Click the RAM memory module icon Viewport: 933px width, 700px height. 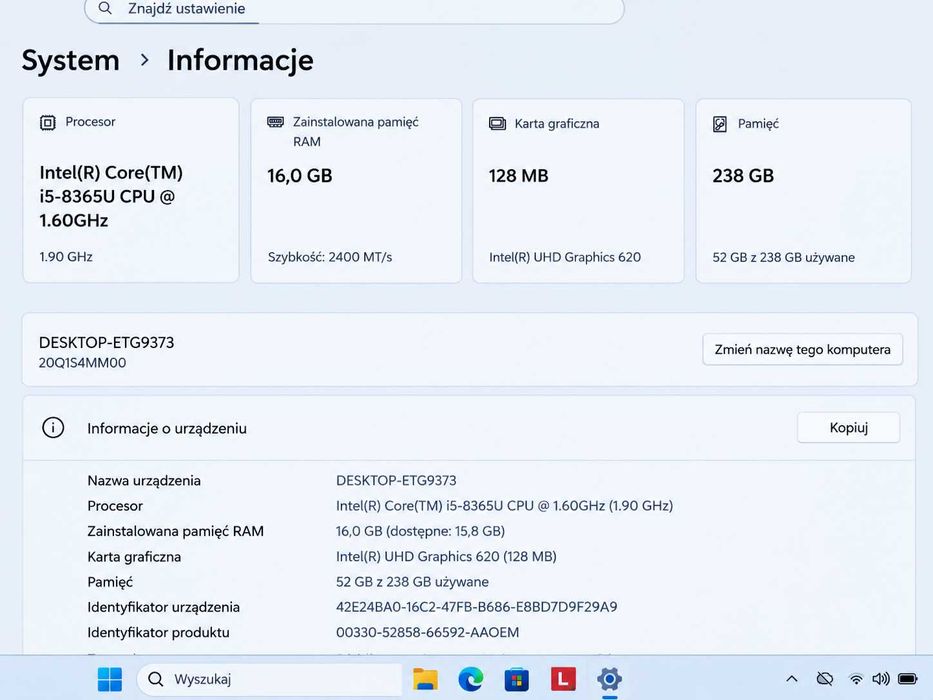[x=275, y=122]
